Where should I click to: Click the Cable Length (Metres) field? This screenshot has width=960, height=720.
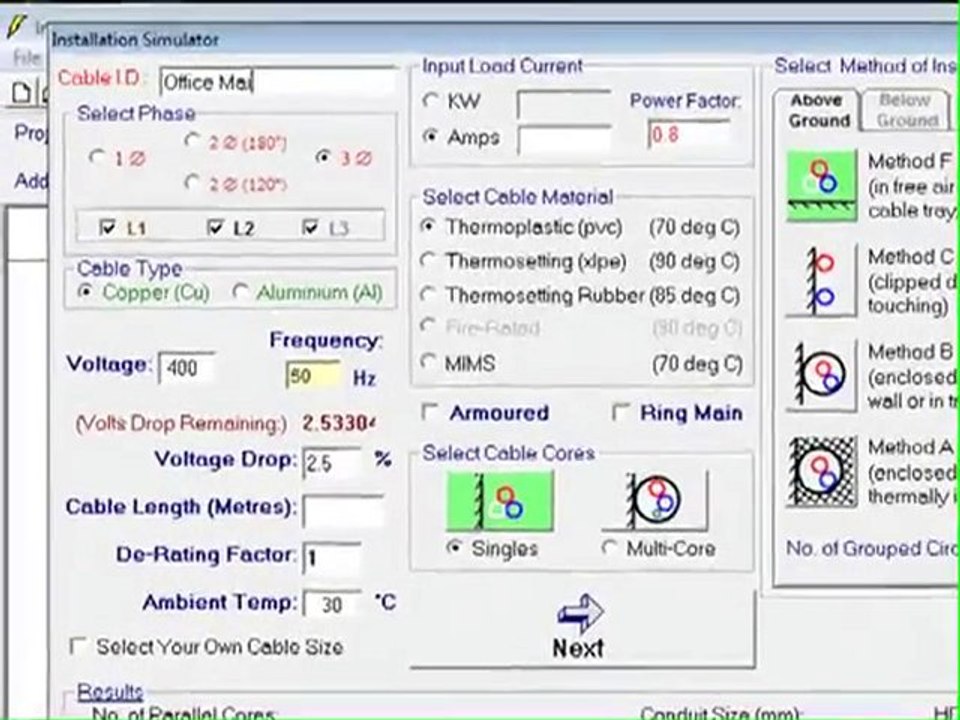coord(343,511)
